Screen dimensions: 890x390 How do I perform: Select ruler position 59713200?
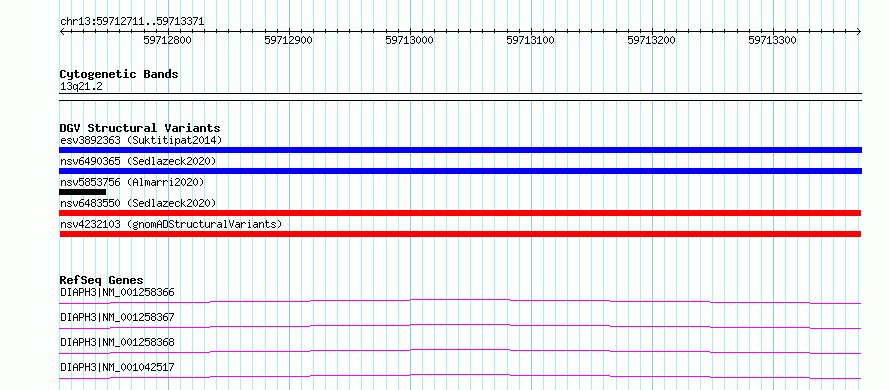click(x=652, y=40)
